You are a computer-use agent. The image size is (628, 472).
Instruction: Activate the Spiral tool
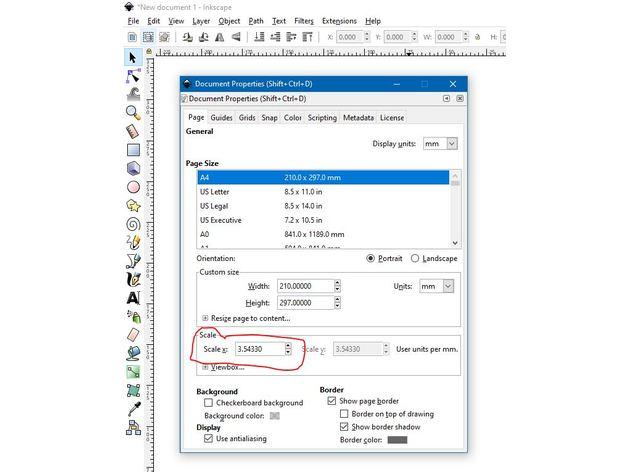133,224
